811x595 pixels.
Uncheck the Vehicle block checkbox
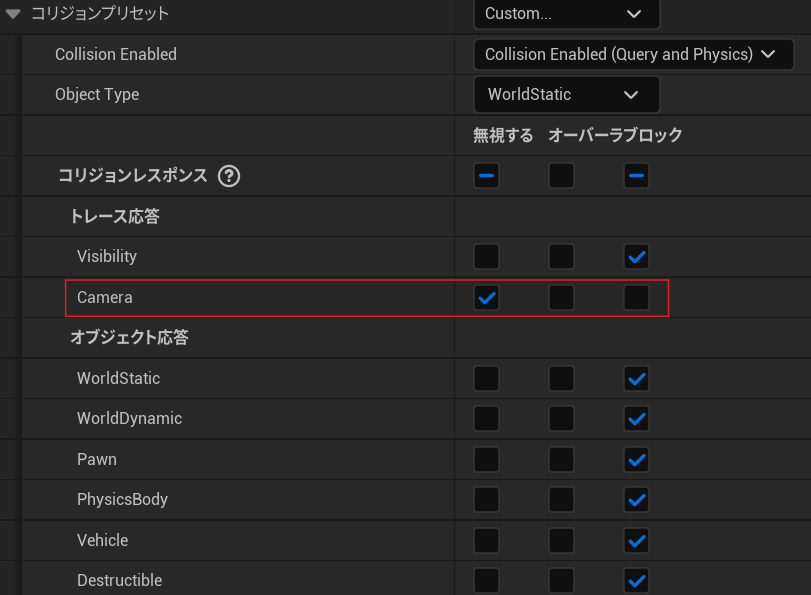(x=636, y=540)
